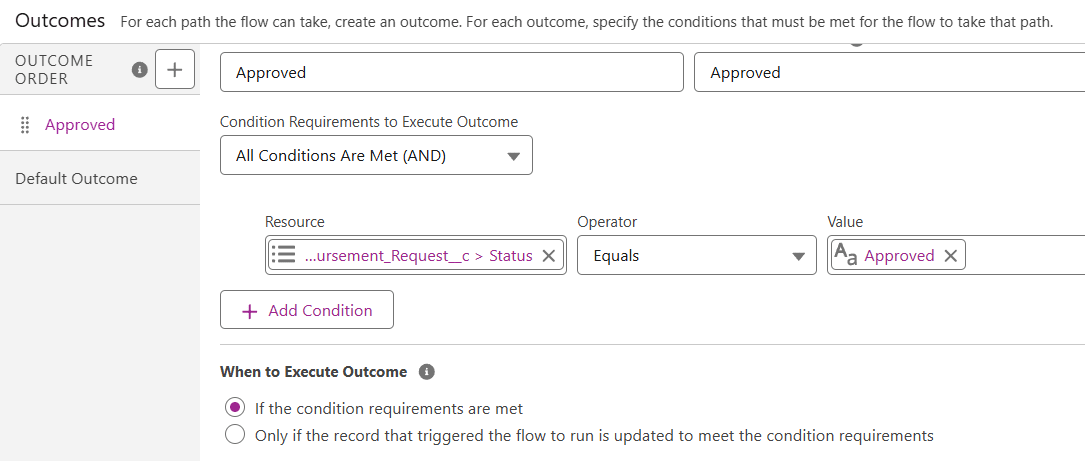
Task: Click the text type icon in Value field
Action: pos(846,255)
